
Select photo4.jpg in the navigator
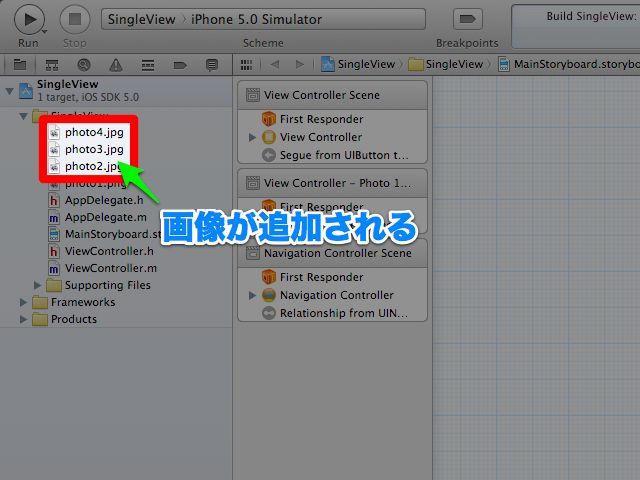click(94, 132)
